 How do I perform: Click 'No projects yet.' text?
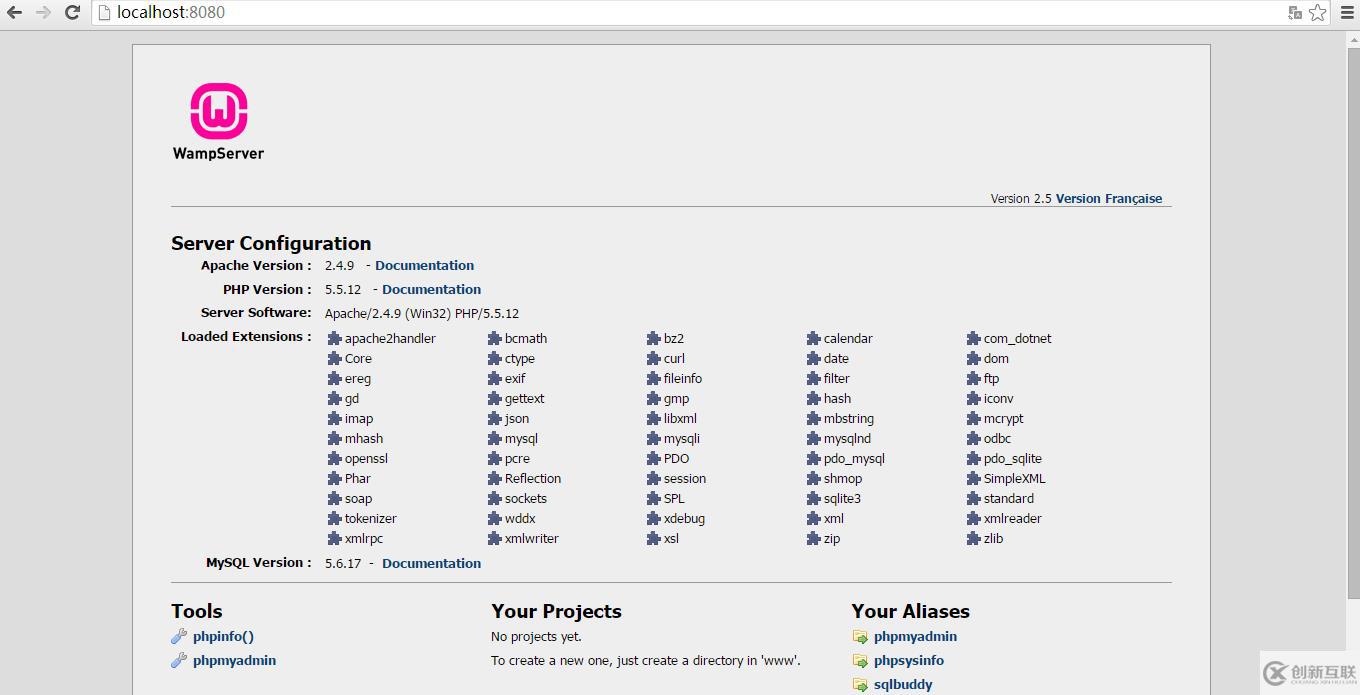click(x=536, y=637)
